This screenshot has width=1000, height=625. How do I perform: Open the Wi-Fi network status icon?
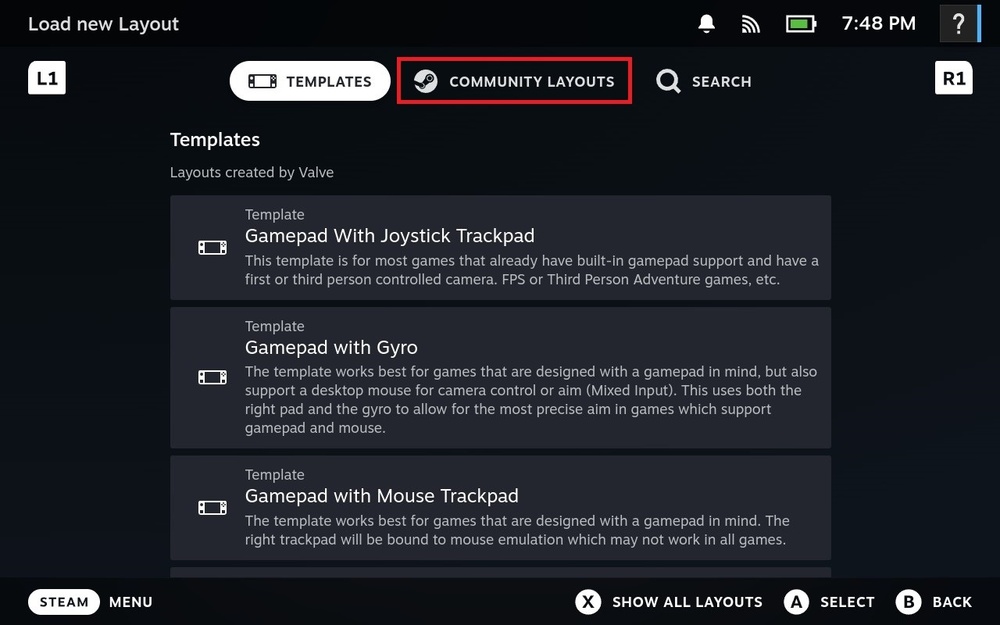751,23
